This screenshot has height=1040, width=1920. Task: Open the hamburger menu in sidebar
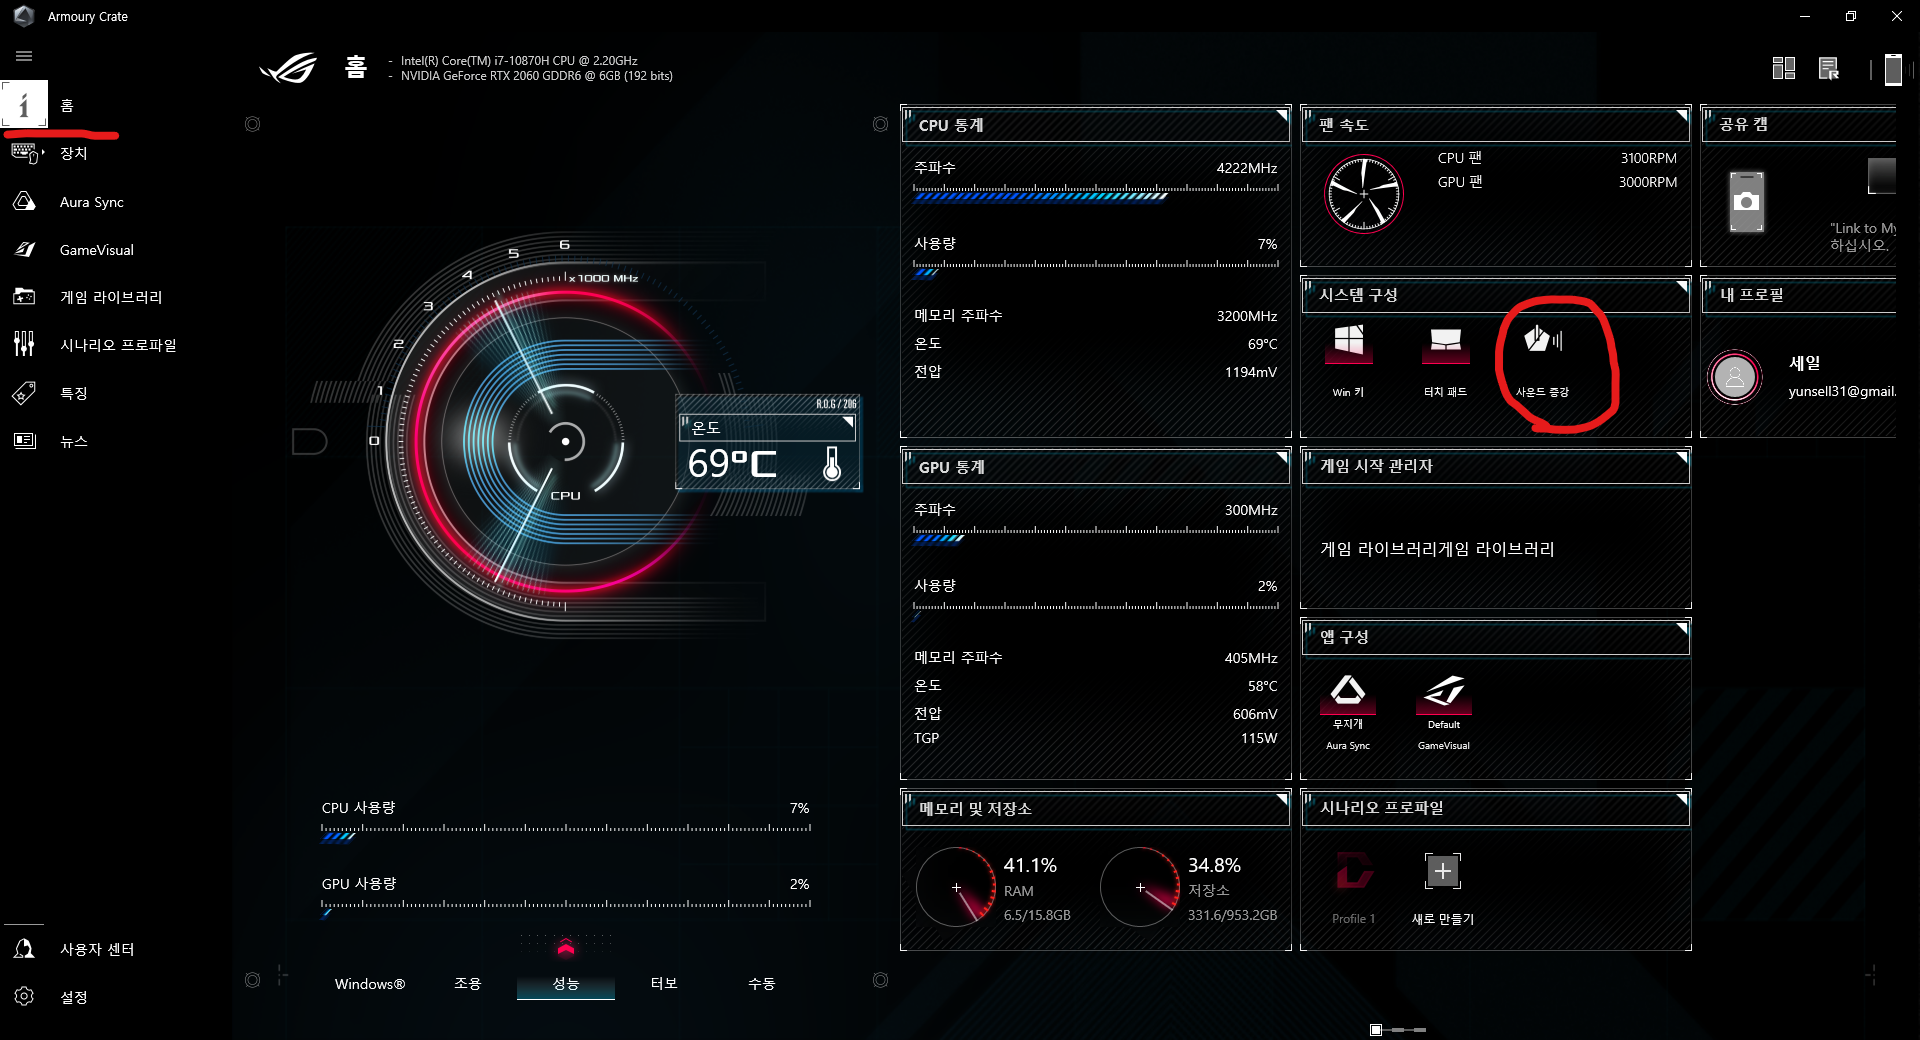[x=24, y=56]
